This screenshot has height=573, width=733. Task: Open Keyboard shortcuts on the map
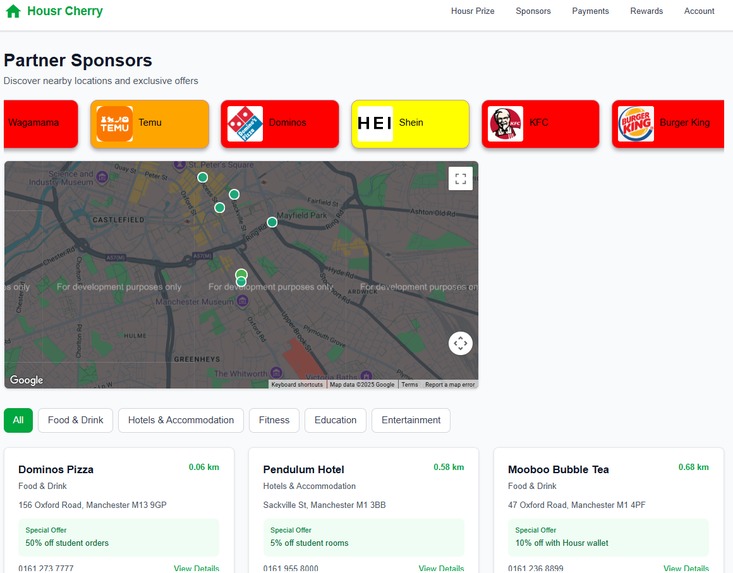297,385
